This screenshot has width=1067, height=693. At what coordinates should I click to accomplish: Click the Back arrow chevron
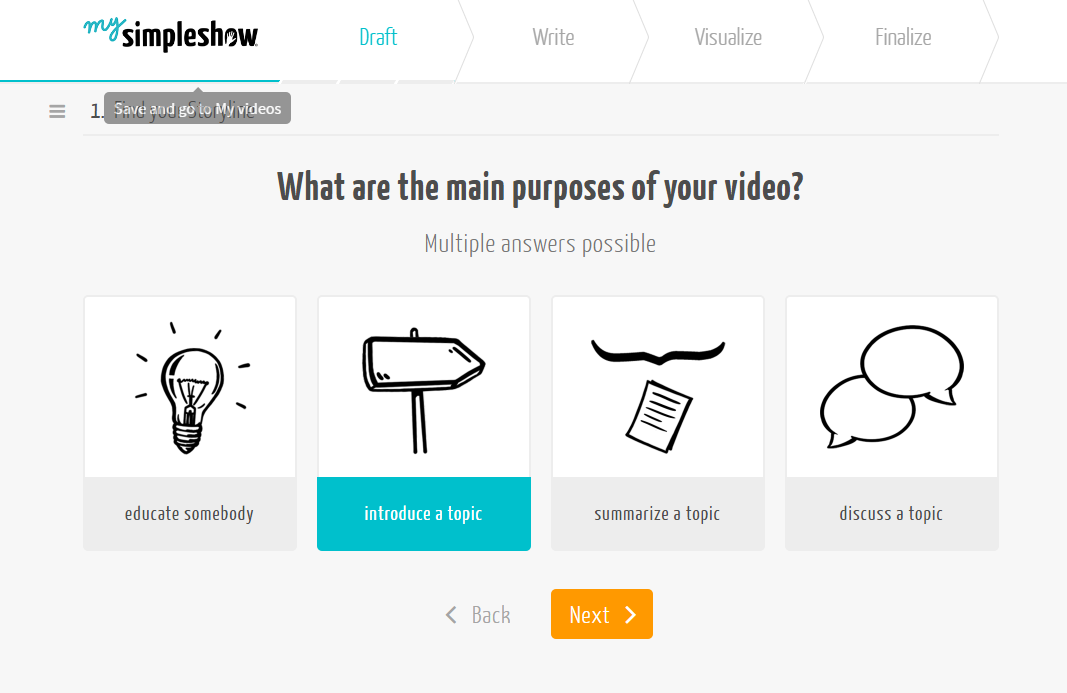pos(451,615)
